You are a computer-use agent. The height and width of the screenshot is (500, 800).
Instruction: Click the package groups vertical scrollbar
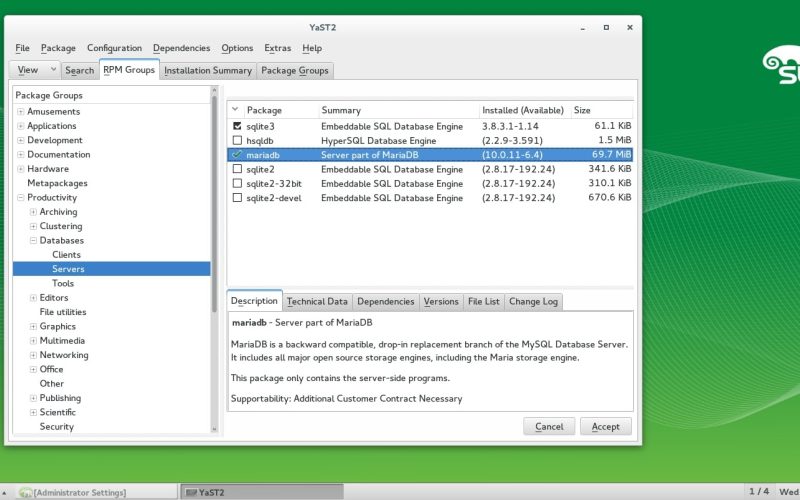point(214,204)
